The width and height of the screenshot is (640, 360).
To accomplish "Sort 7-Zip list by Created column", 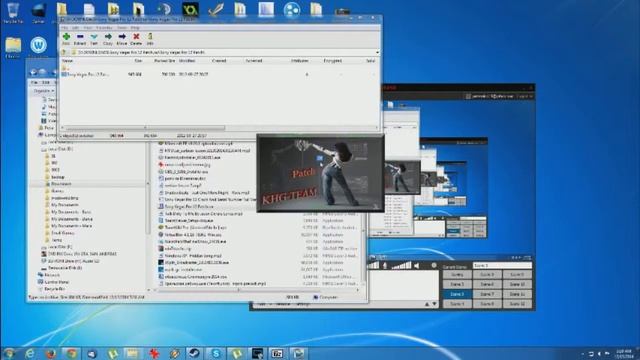I will click(x=219, y=60).
